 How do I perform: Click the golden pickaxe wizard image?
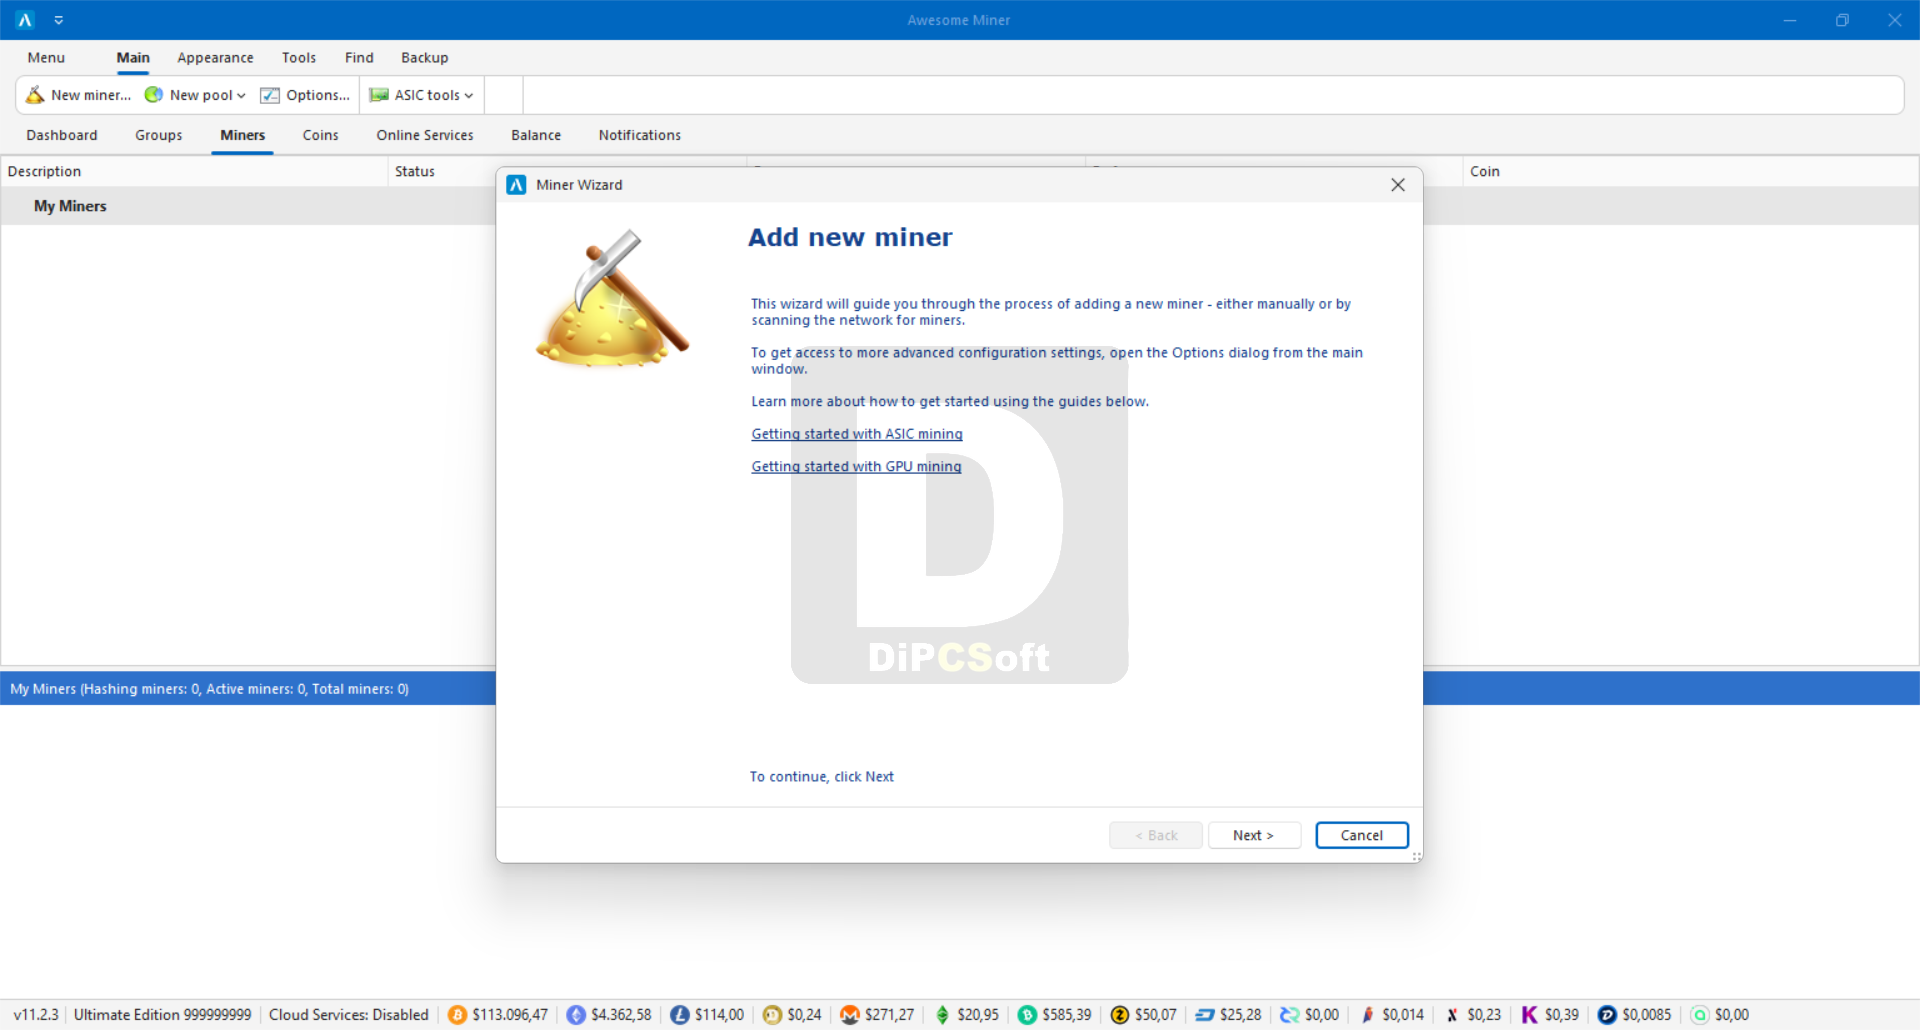point(613,298)
